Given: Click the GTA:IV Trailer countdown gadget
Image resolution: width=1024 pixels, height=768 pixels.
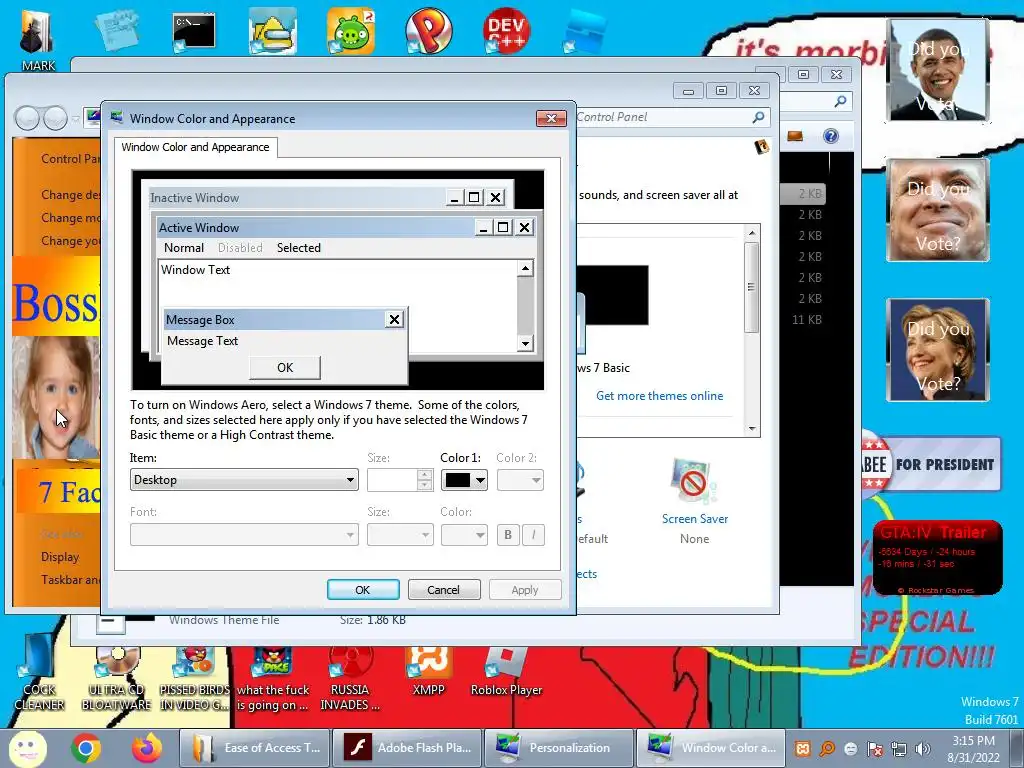Looking at the screenshot, I should (937, 558).
